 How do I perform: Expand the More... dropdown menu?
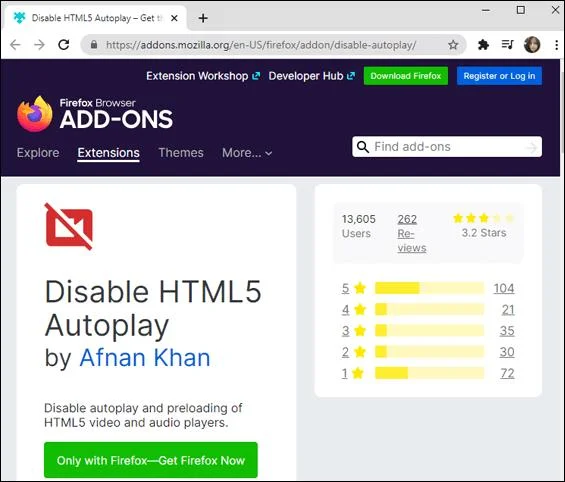click(247, 153)
